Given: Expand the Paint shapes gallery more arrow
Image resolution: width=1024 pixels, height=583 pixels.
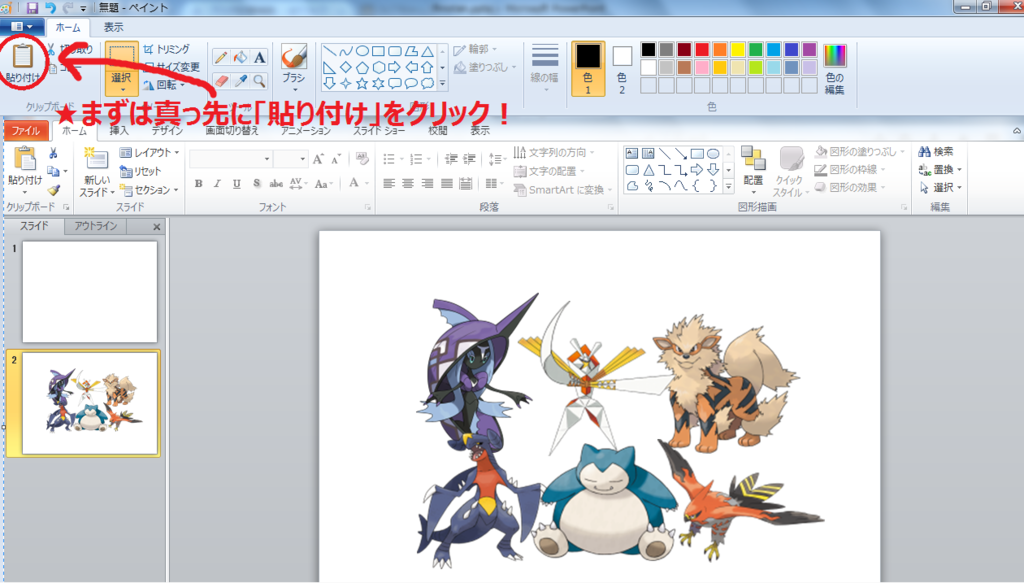Looking at the screenshot, I should pyautogui.click(x=442, y=84).
